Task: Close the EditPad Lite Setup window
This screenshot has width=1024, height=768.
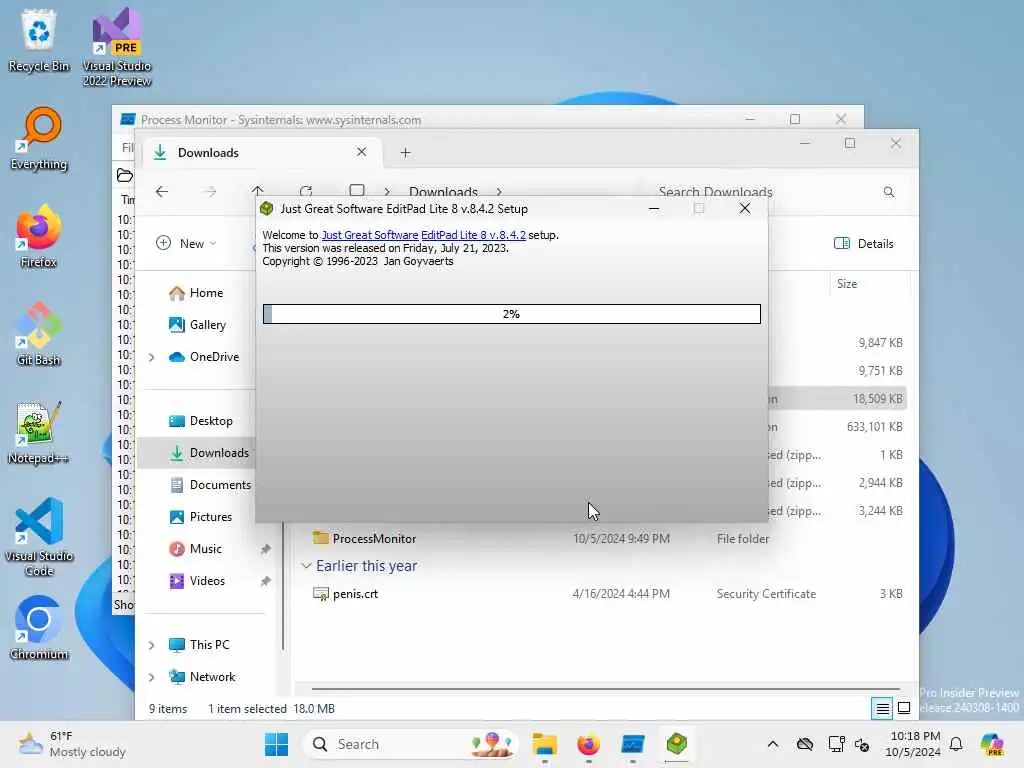Action: point(745,209)
